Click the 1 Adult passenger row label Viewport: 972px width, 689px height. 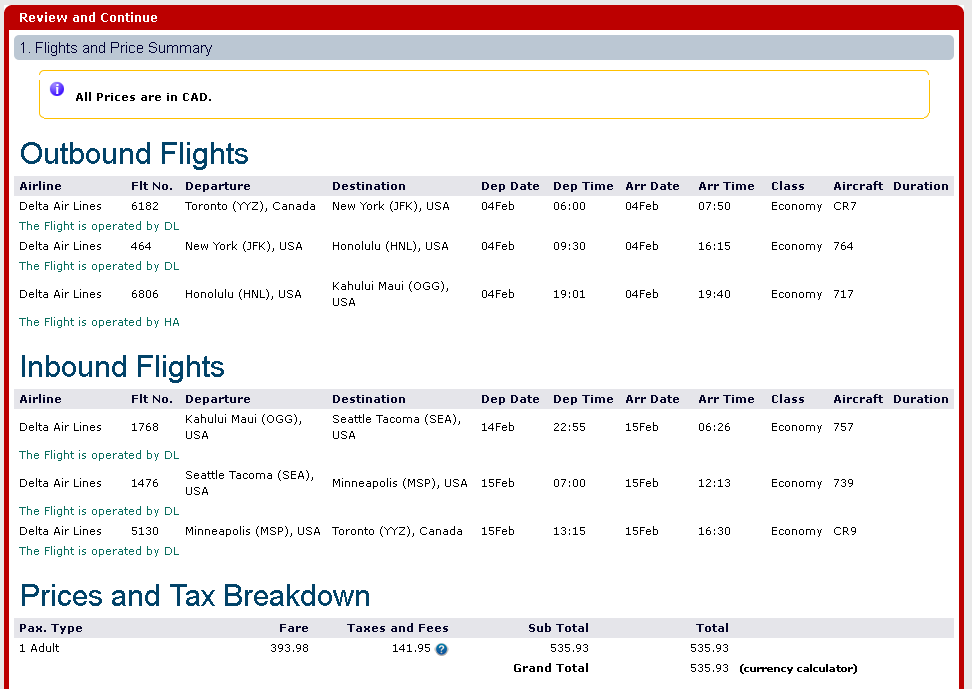39,648
